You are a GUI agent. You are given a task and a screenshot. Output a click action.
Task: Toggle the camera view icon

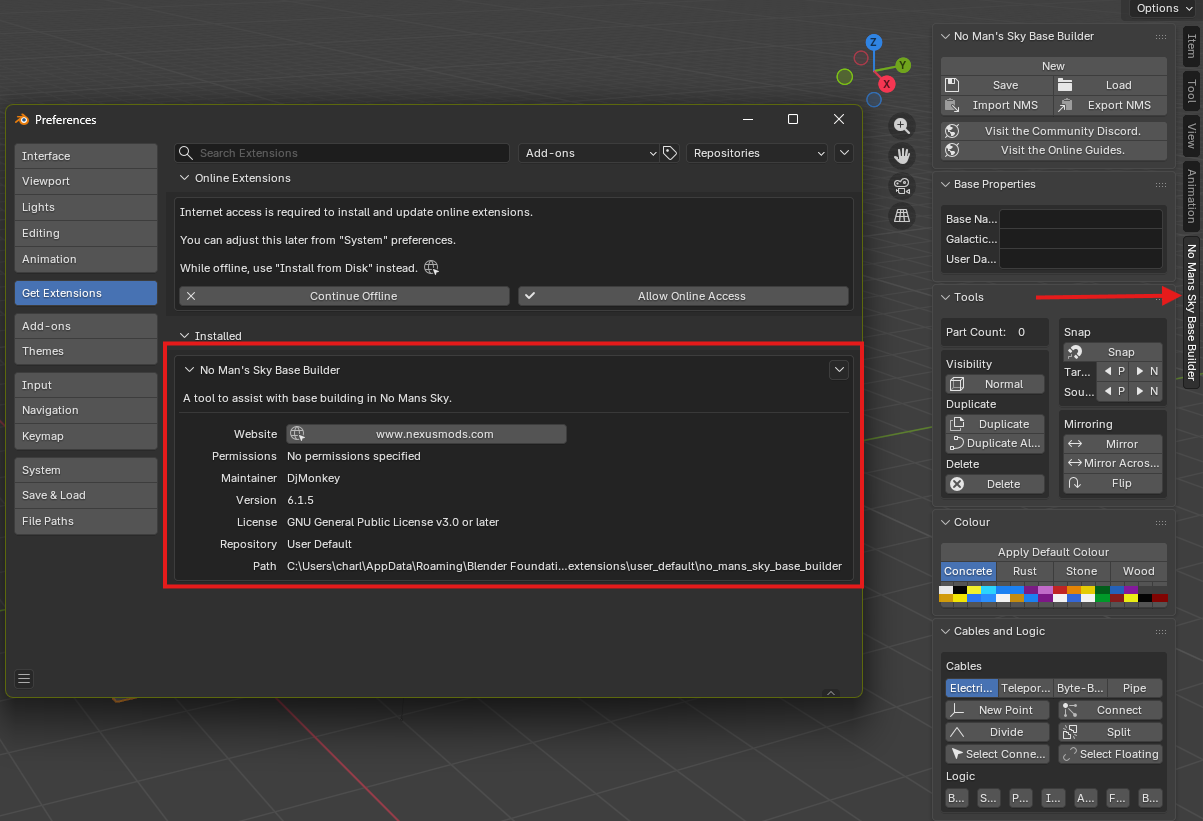click(x=902, y=186)
